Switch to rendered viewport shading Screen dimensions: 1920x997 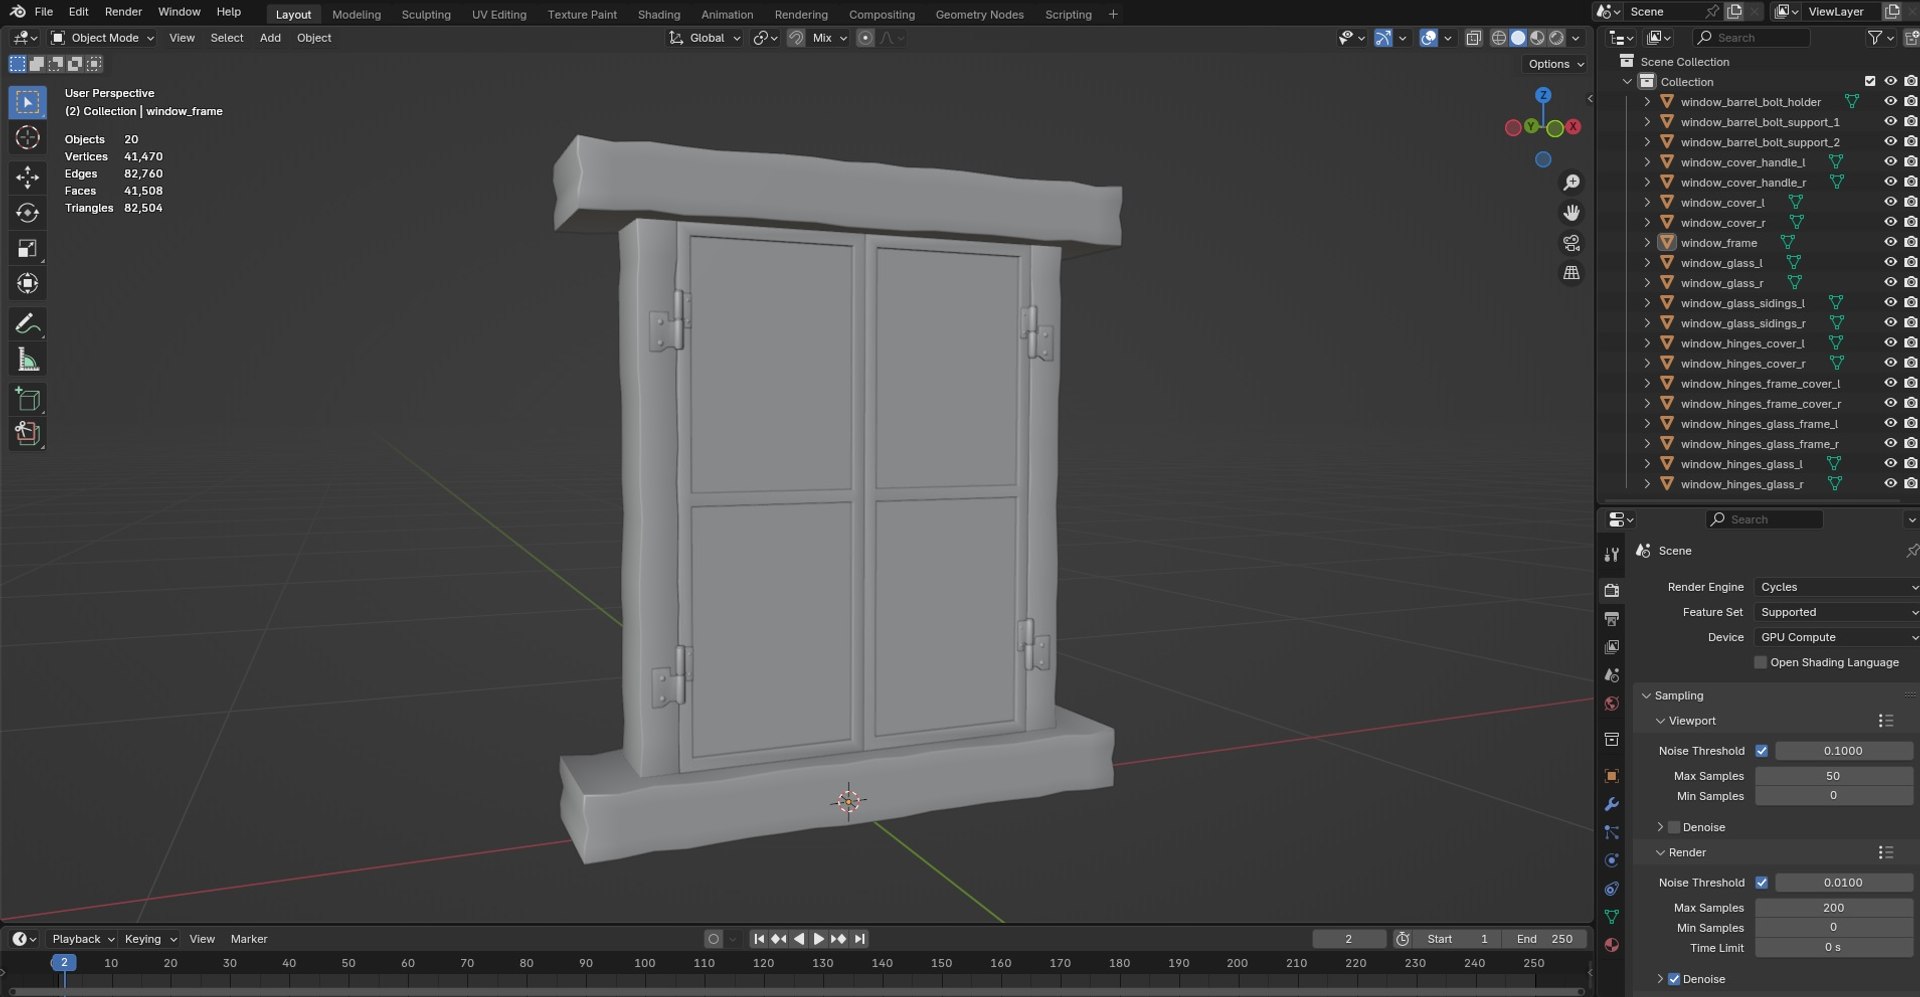click(x=1556, y=38)
